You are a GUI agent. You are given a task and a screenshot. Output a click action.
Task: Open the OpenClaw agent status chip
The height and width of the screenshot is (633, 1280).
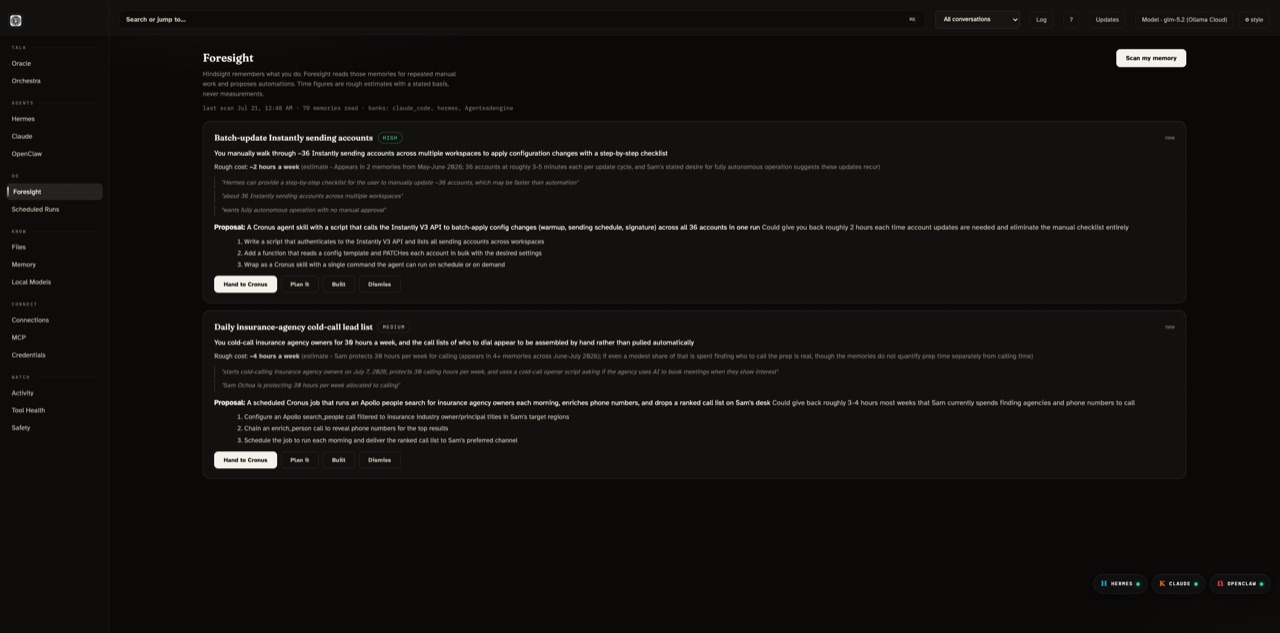1240,584
